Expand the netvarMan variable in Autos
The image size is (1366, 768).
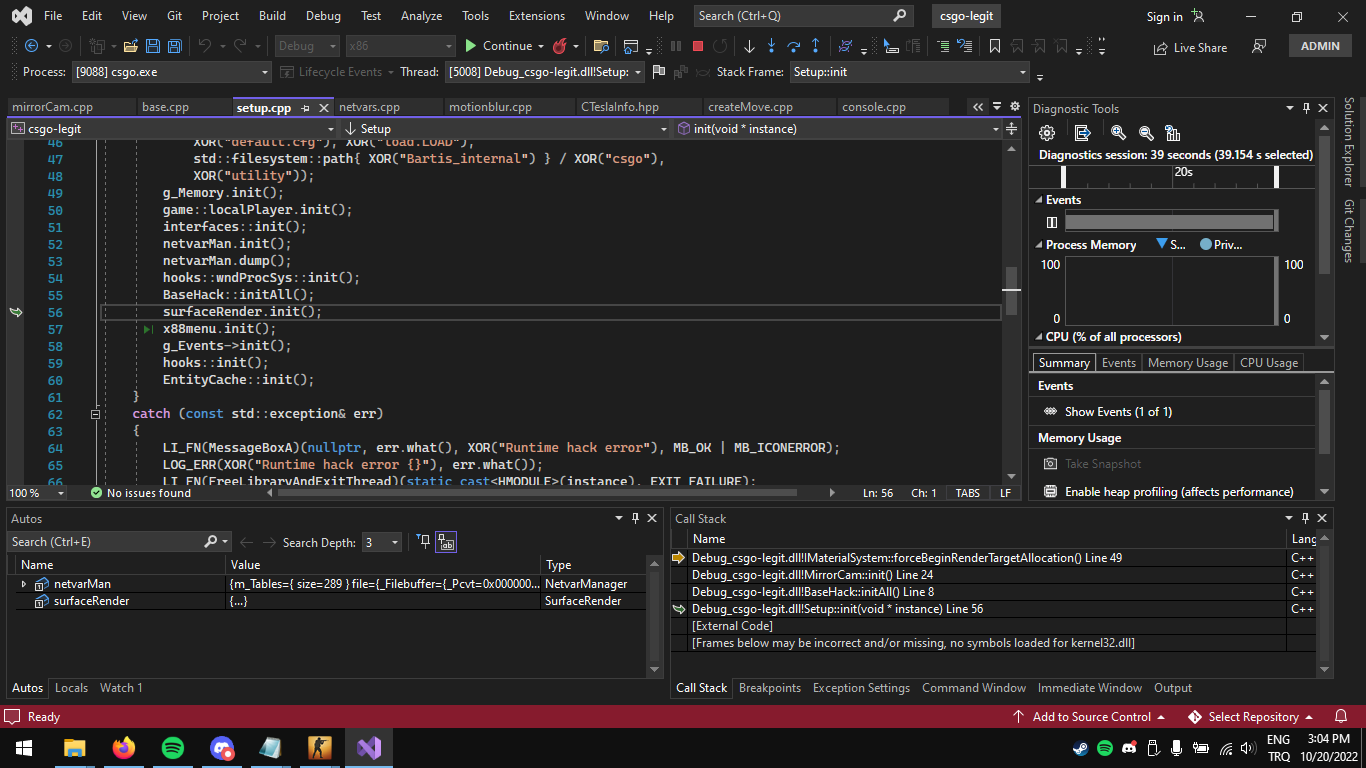24,583
